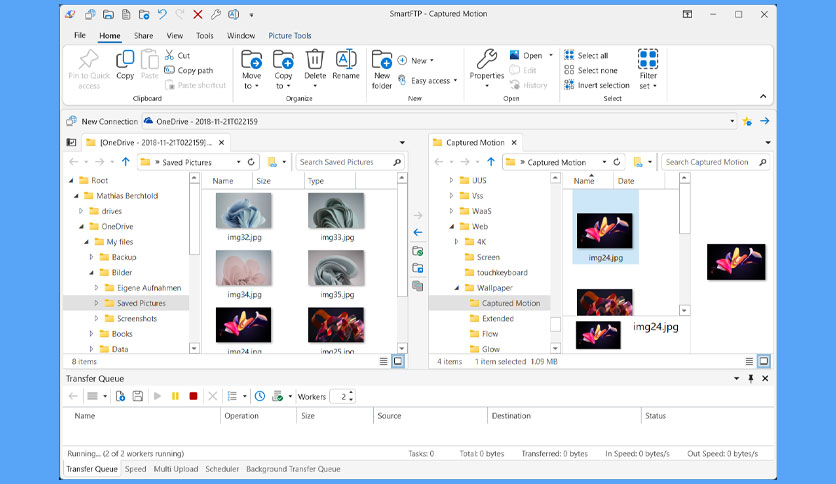The width and height of the screenshot is (836, 484).
Task: Refresh the Captured Motion pane
Action: pyautogui.click(x=617, y=162)
